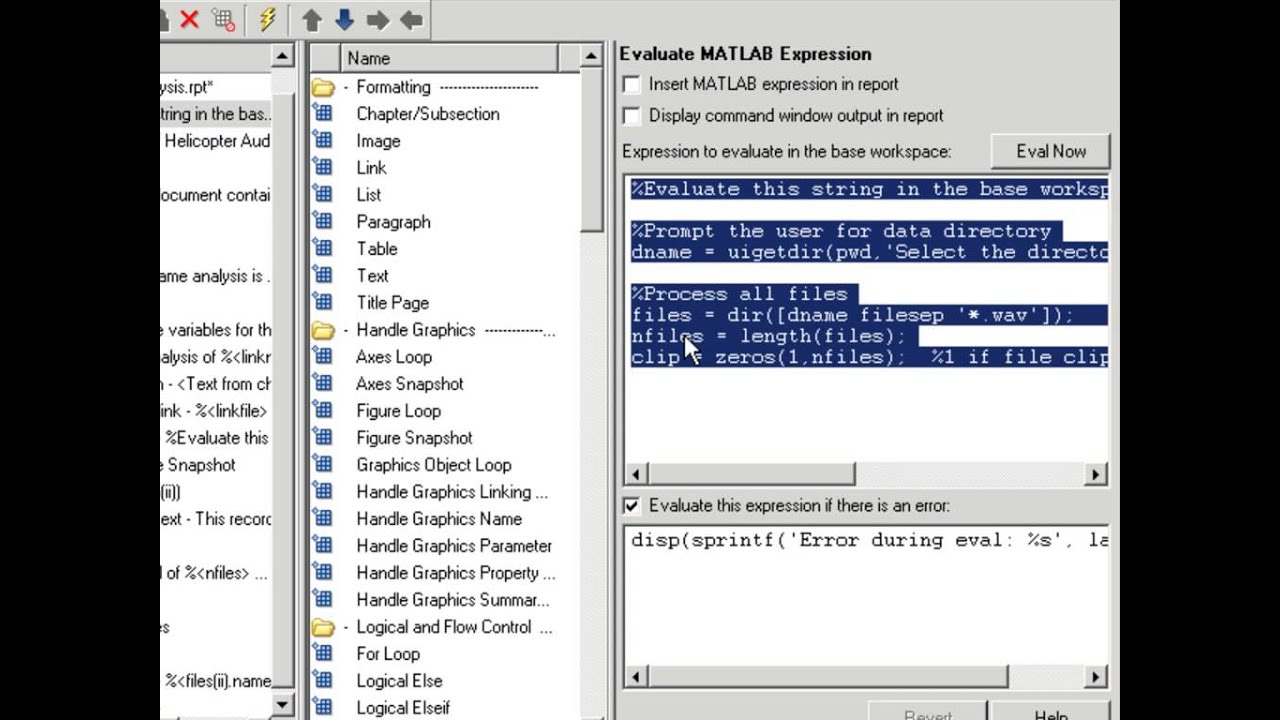Click the expression editor horizontal scrollbar thumb
The image size is (1280, 720).
click(752, 474)
